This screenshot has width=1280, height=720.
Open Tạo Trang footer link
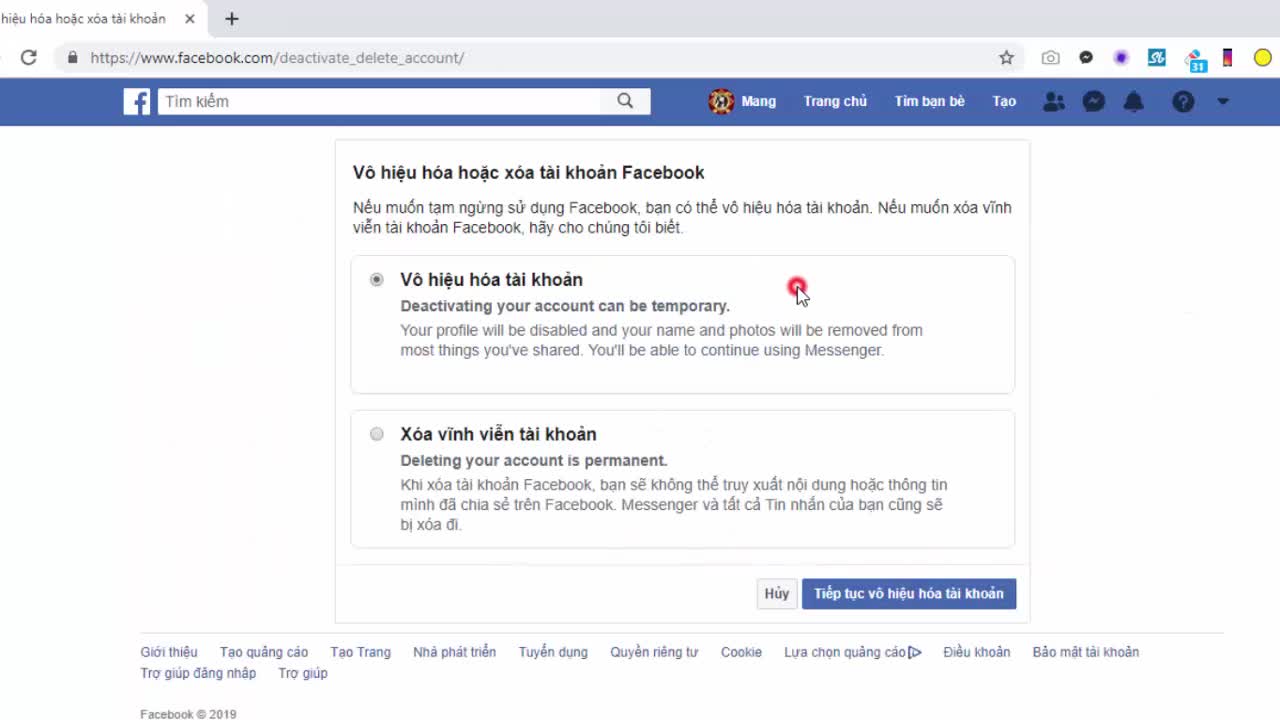(x=361, y=652)
